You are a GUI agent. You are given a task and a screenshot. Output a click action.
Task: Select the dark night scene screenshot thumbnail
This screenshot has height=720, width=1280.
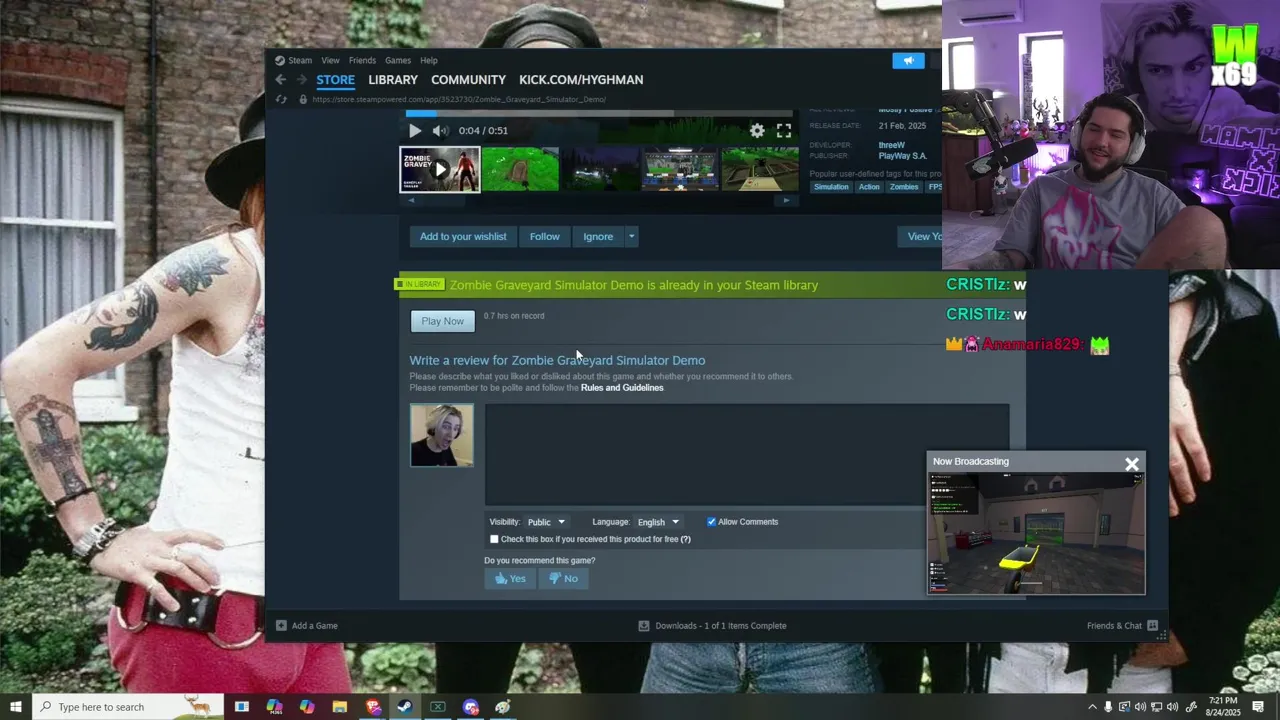pos(600,169)
